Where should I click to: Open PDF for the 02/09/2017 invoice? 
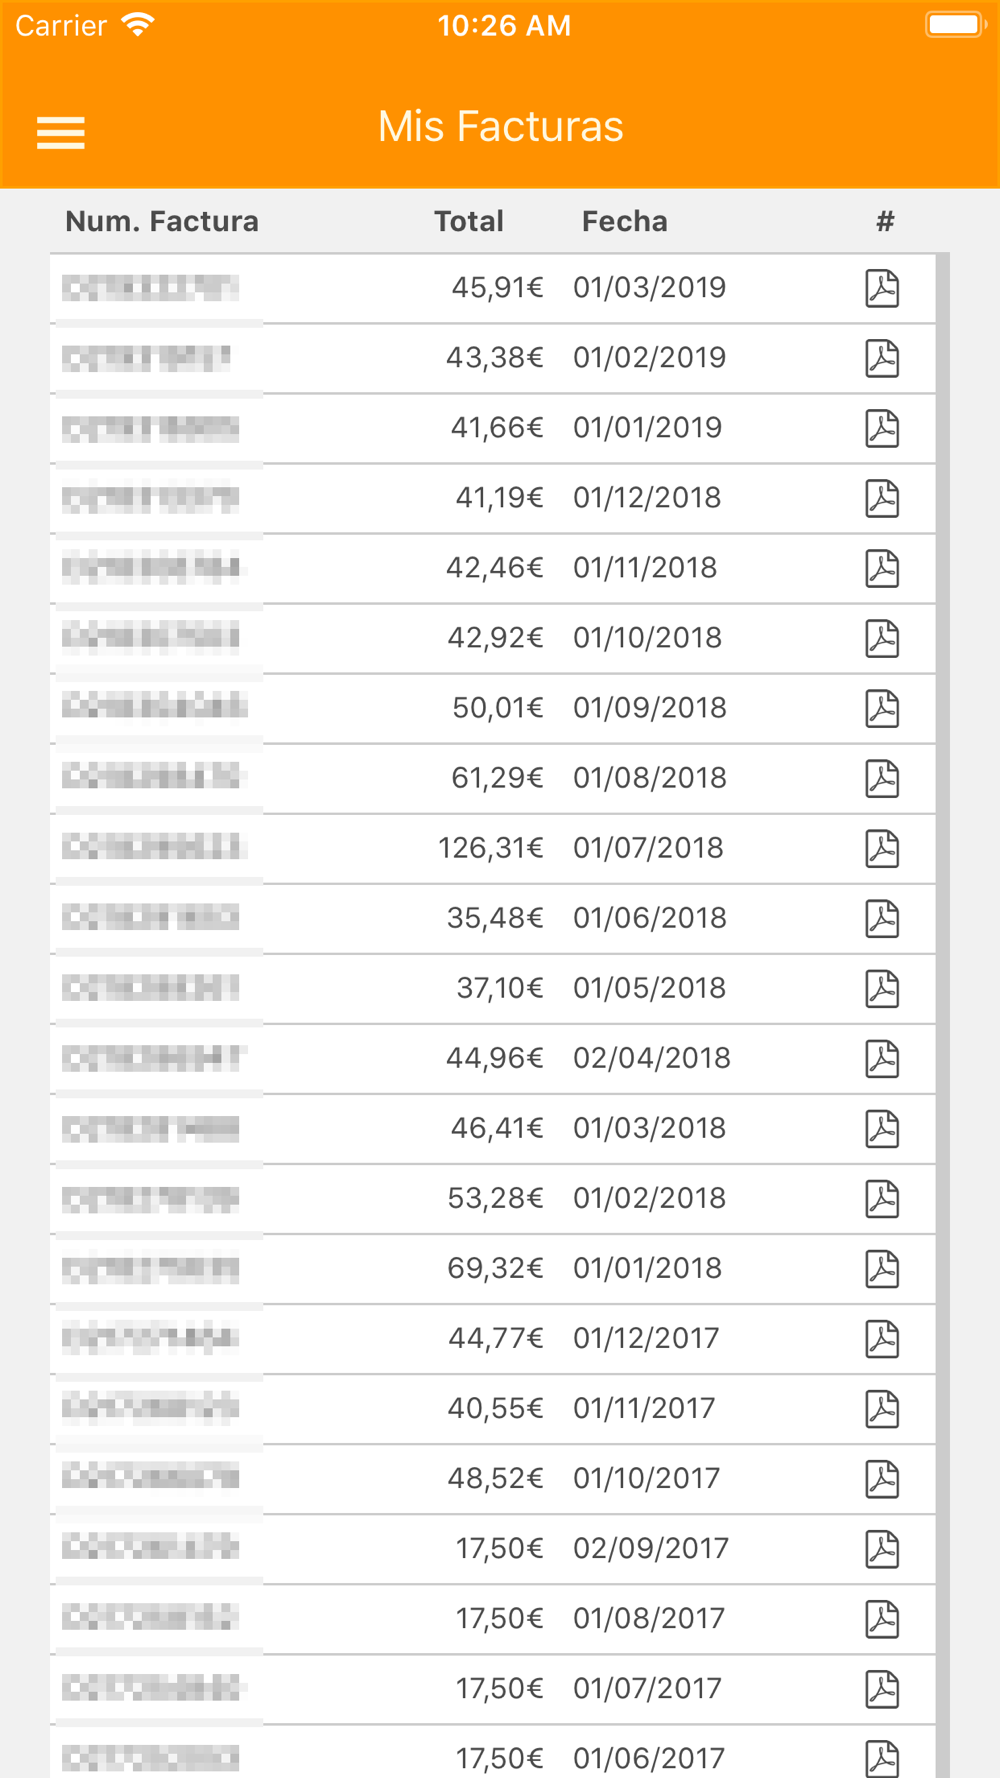pyautogui.click(x=882, y=1548)
